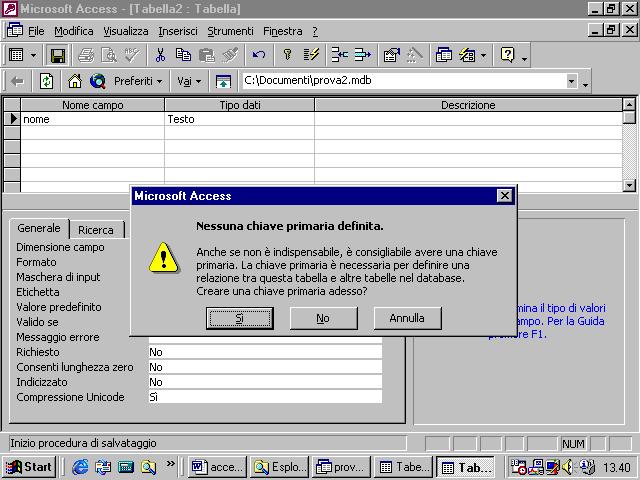Open the Preferiti dropdown
The height and width of the screenshot is (480, 640).
pyautogui.click(x=138, y=81)
